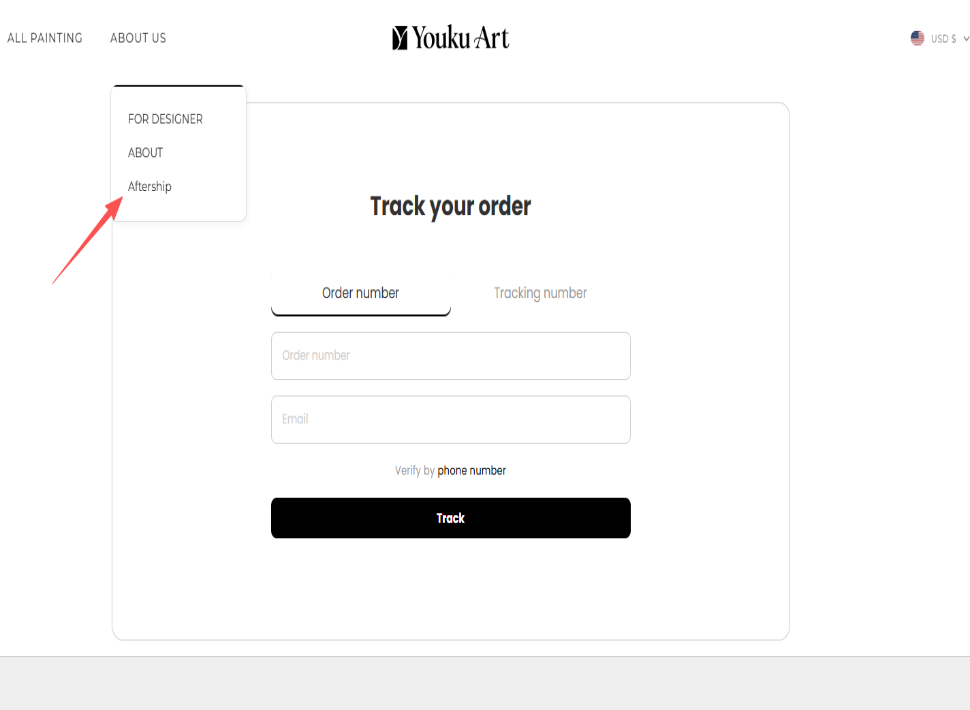Focus the Order number input field
Viewport: 970px width, 710px height.
450,356
